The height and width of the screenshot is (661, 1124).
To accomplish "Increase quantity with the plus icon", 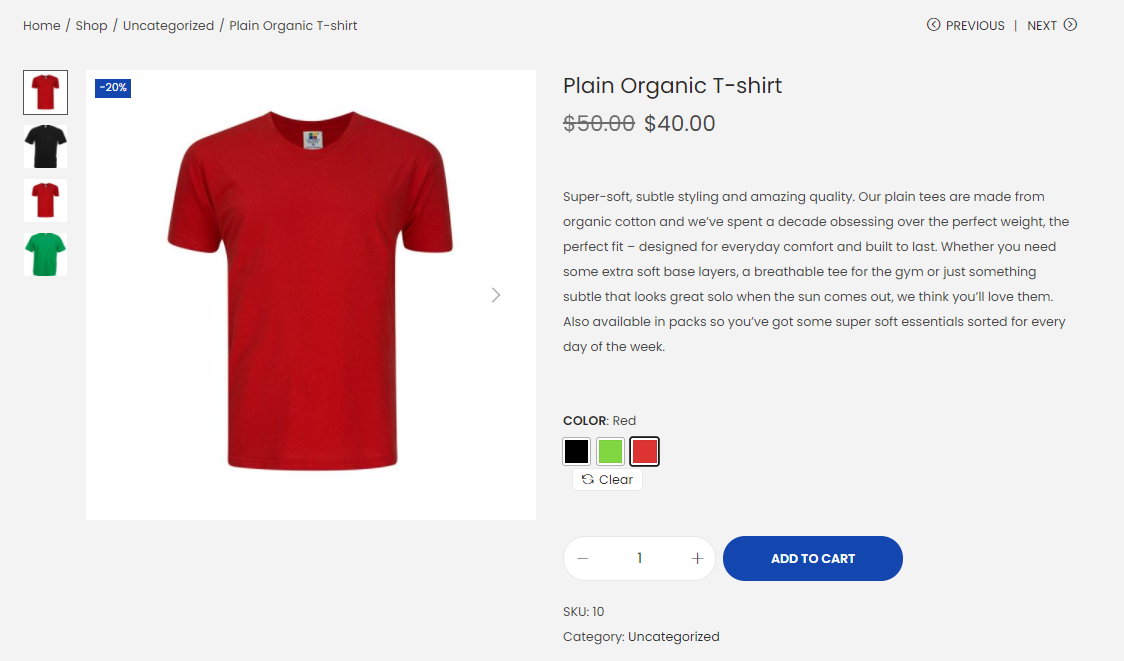I will point(697,558).
